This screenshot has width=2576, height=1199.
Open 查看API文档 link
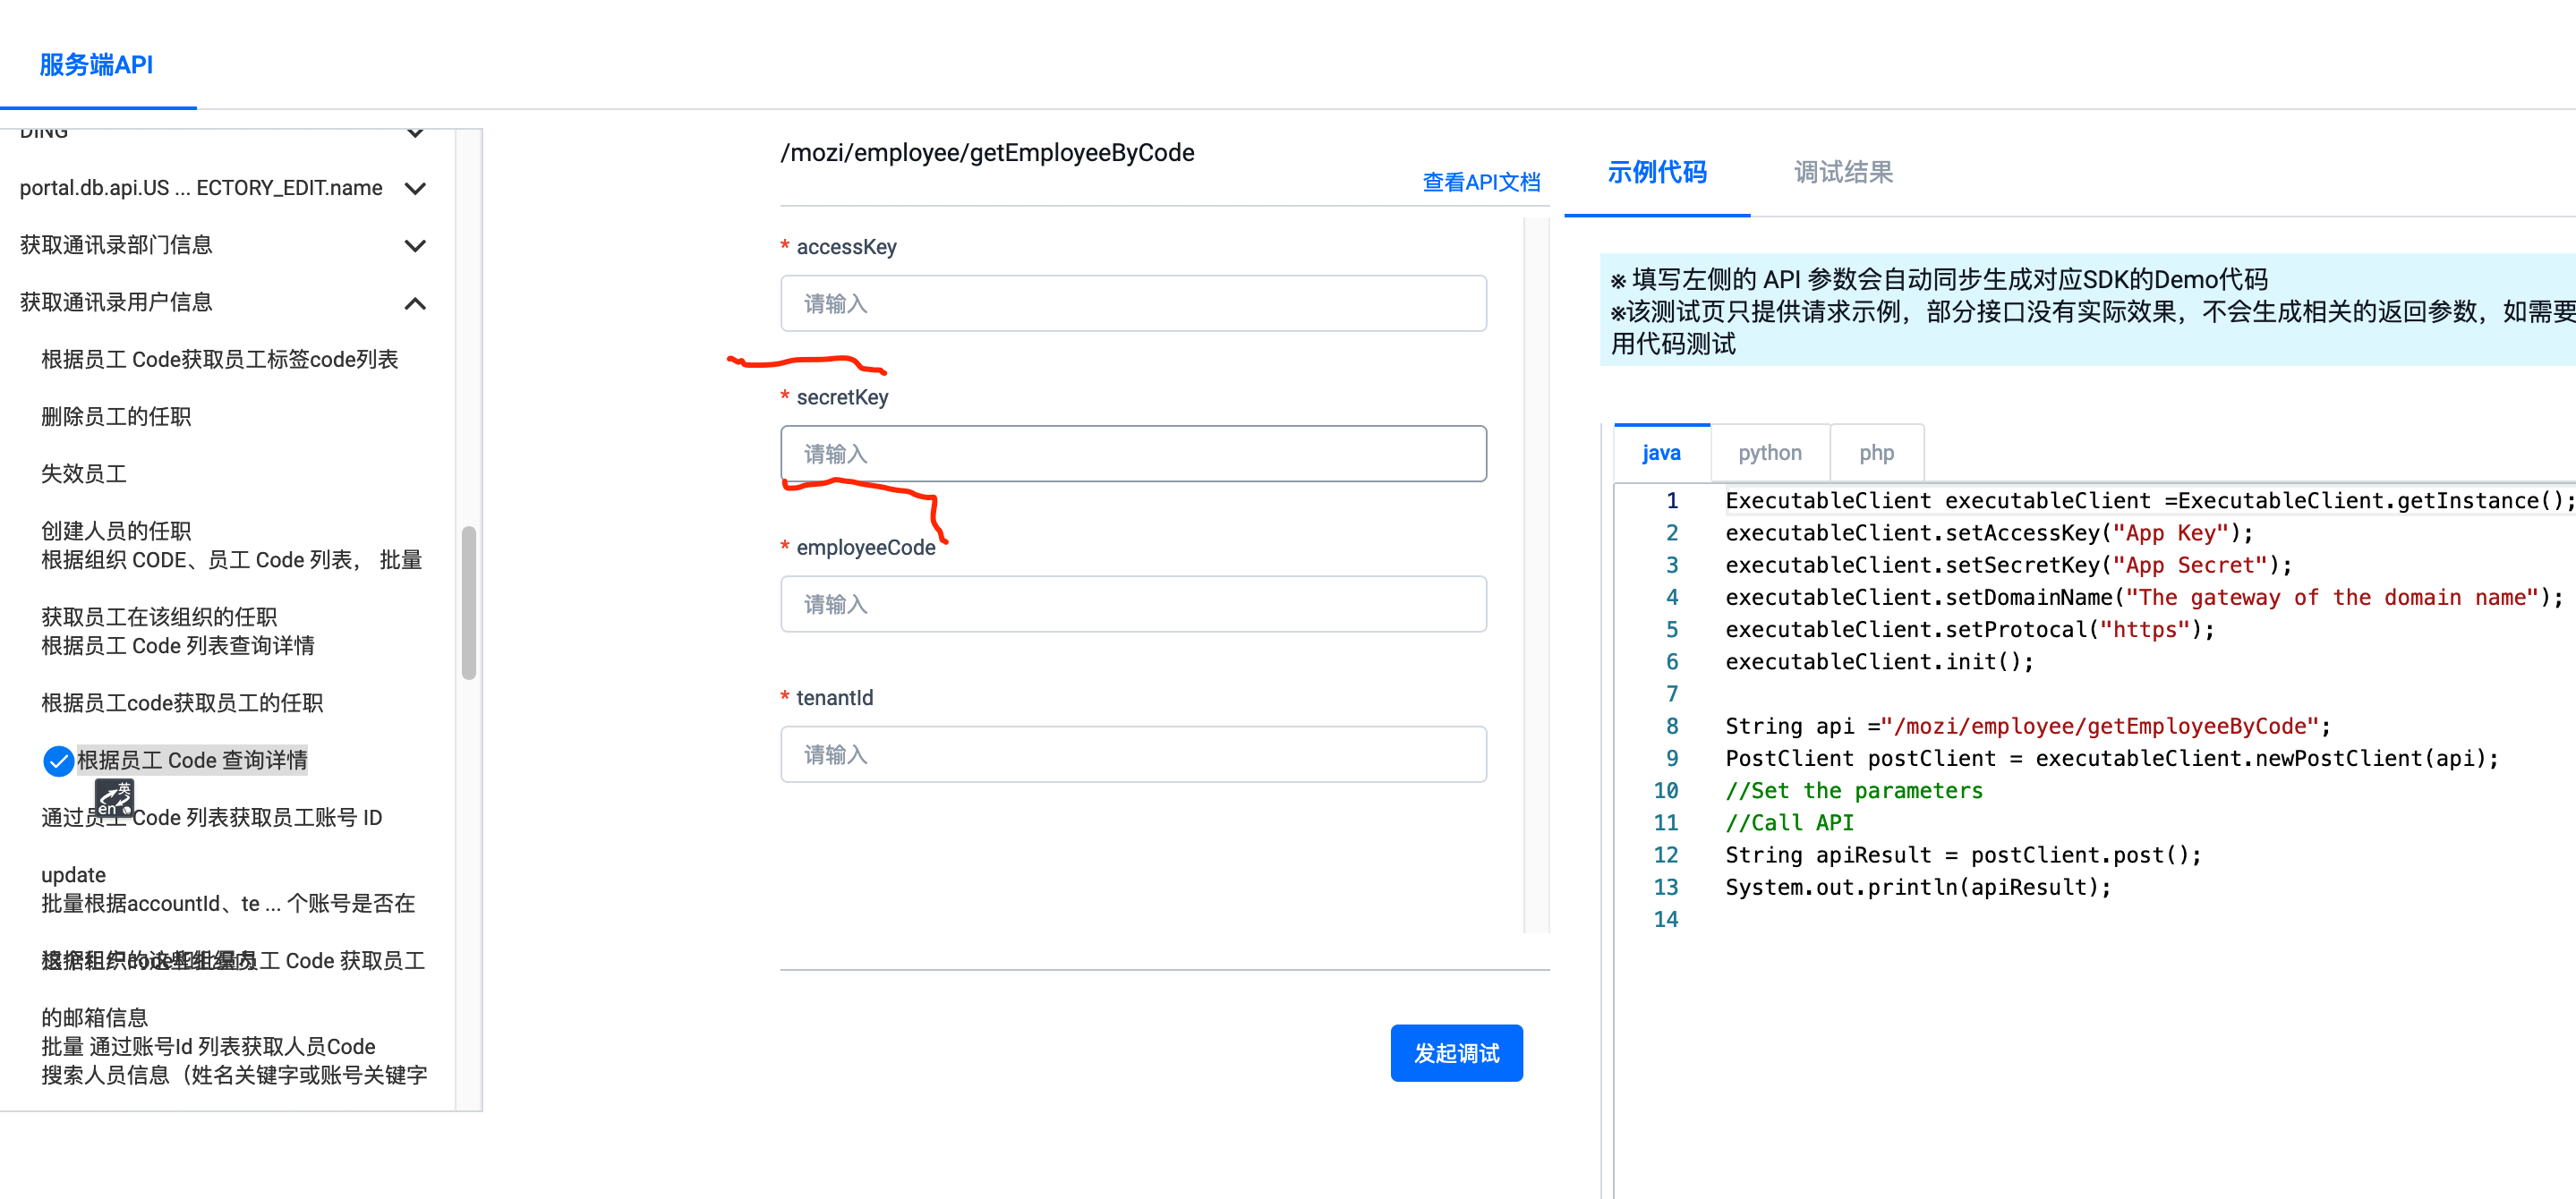tap(1480, 182)
